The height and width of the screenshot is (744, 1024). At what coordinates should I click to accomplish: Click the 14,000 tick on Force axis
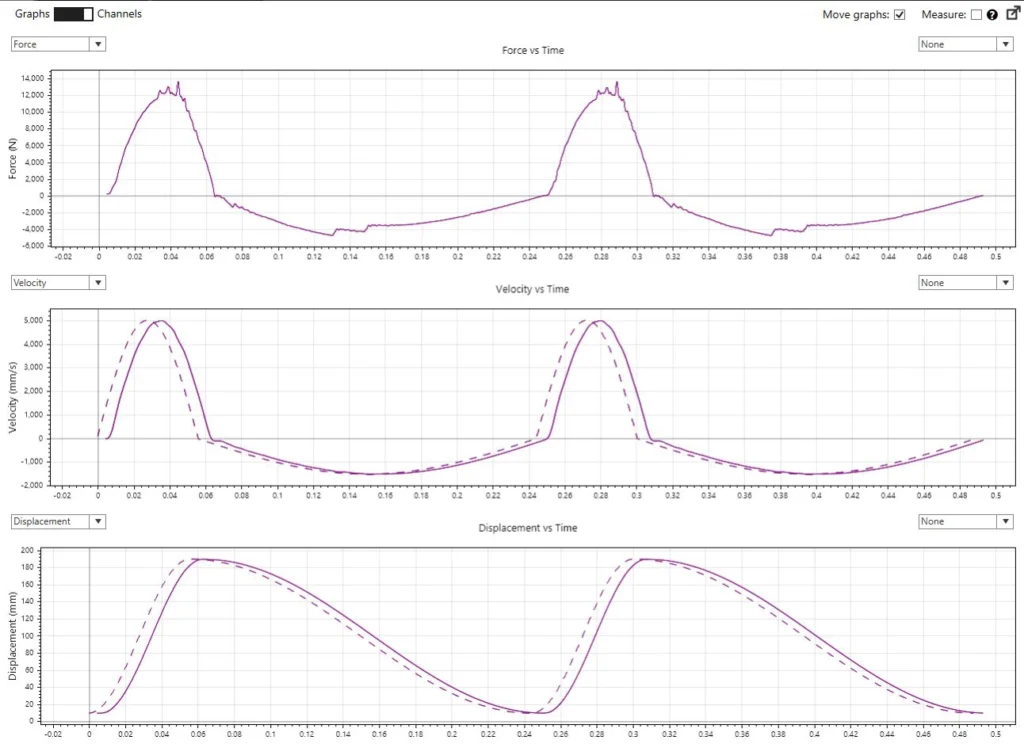(x=33, y=78)
